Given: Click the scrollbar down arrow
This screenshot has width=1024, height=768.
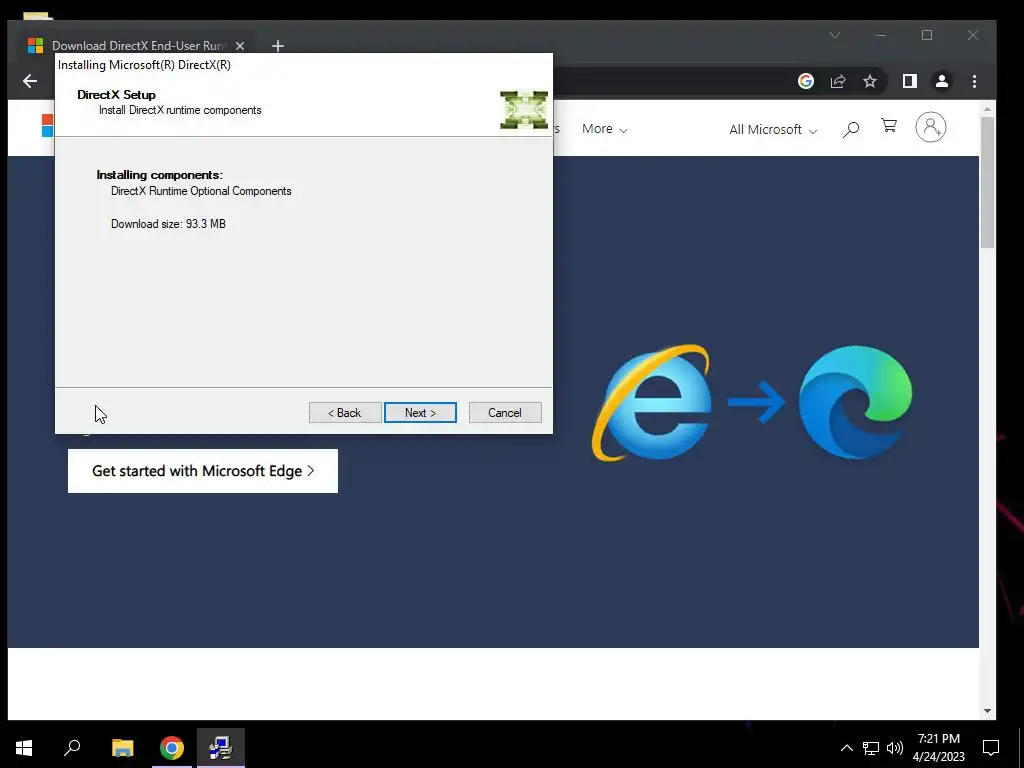Looking at the screenshot, I should tap(987, 711).
